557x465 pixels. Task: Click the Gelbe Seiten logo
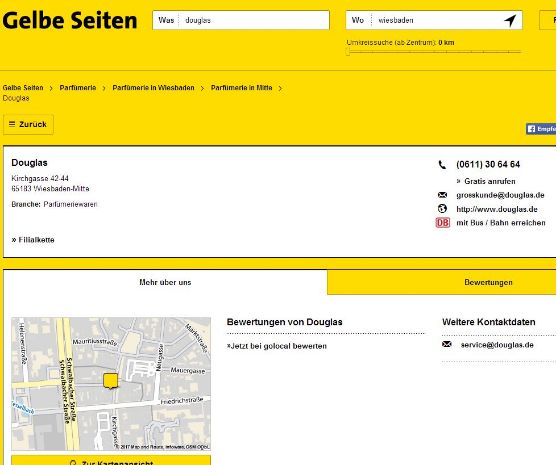pyautogui.click(x=70, y=20)
